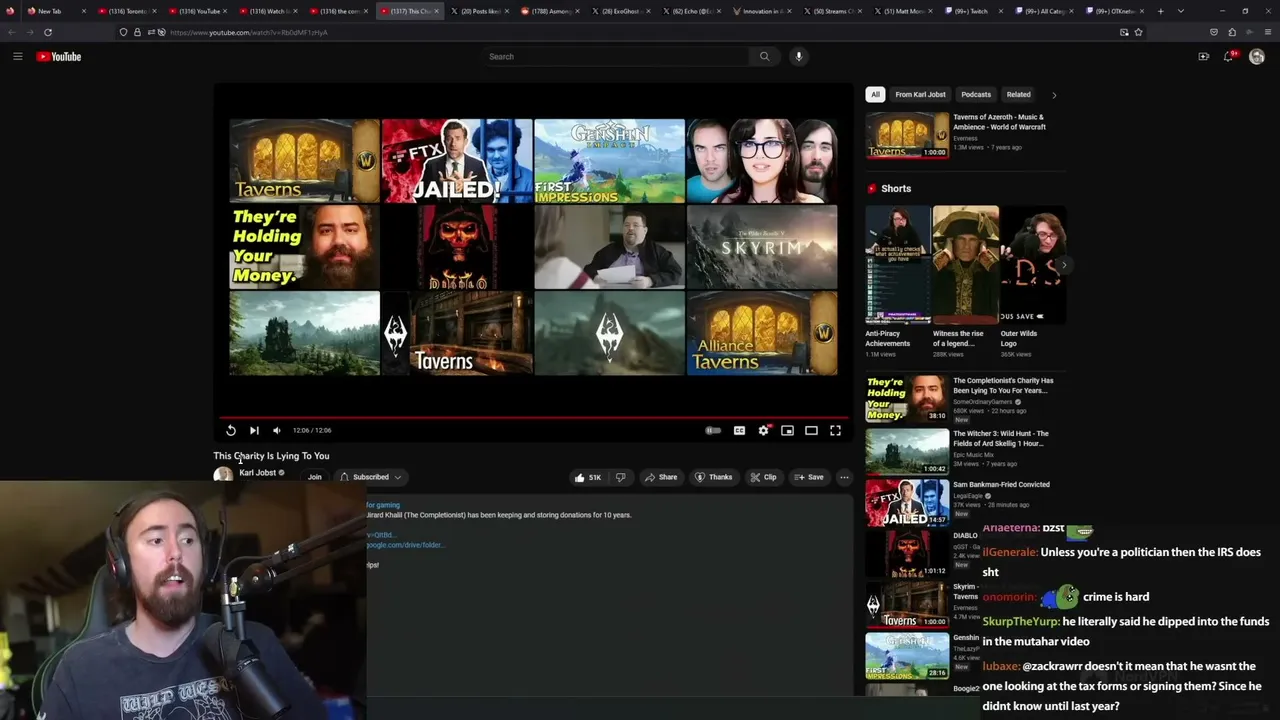Share this video
The width and height of the screenshot is (1280, 720).
[x=661, y=477]
